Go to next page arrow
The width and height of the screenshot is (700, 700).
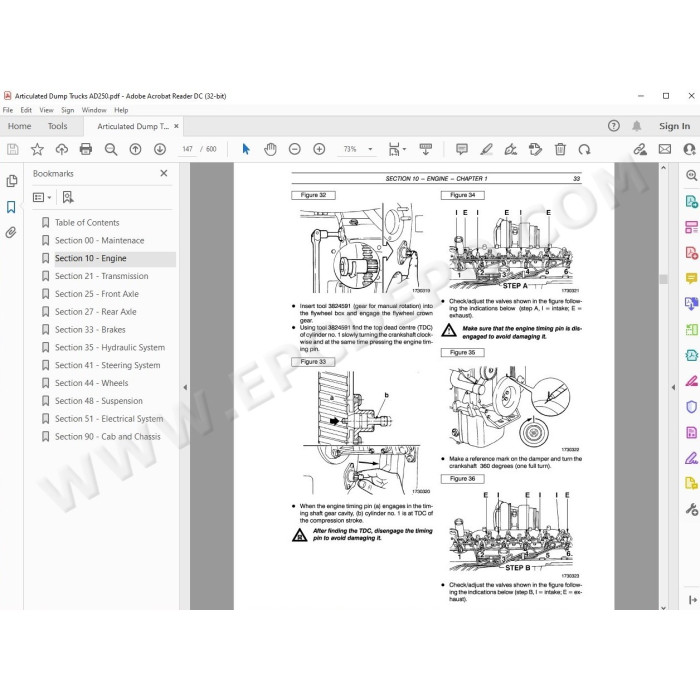(160, 149)
